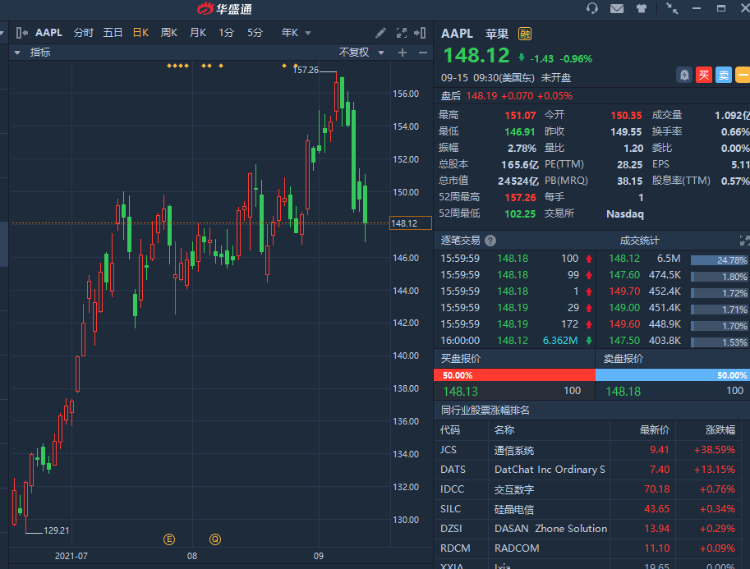Click the 52周最高 value 157.26
This screenshot has height=569, width=750.
click(520, 197)
